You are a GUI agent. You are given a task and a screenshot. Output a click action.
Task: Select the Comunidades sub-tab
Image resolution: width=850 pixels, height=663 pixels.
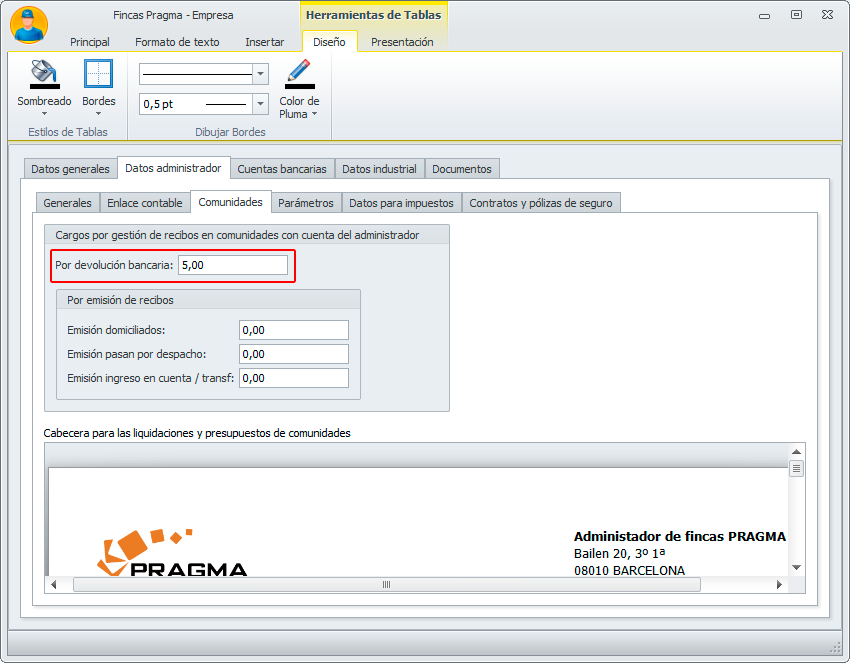pyautogui.click(x=230, y=202)
